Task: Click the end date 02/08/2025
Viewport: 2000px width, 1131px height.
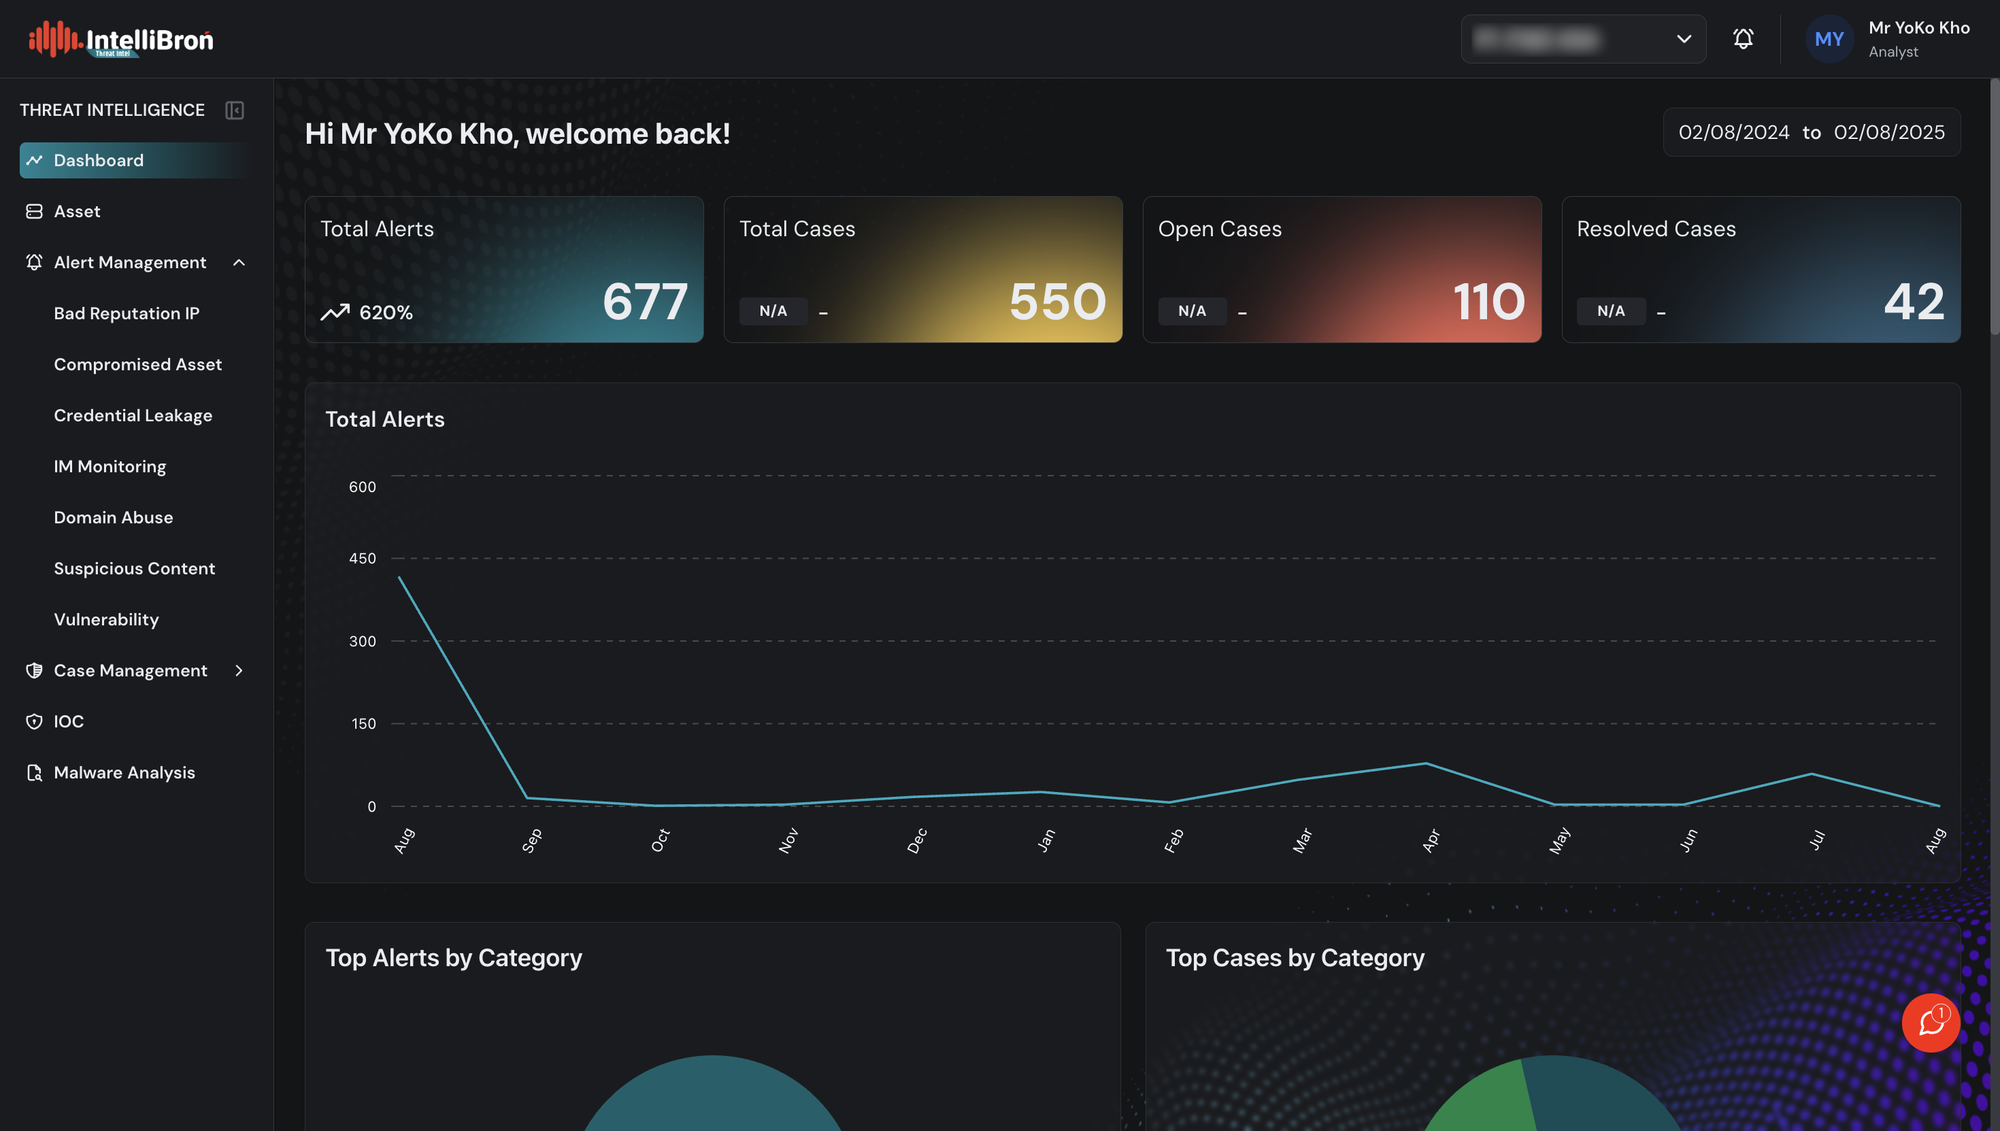Action: click(x=1889, y=132)
